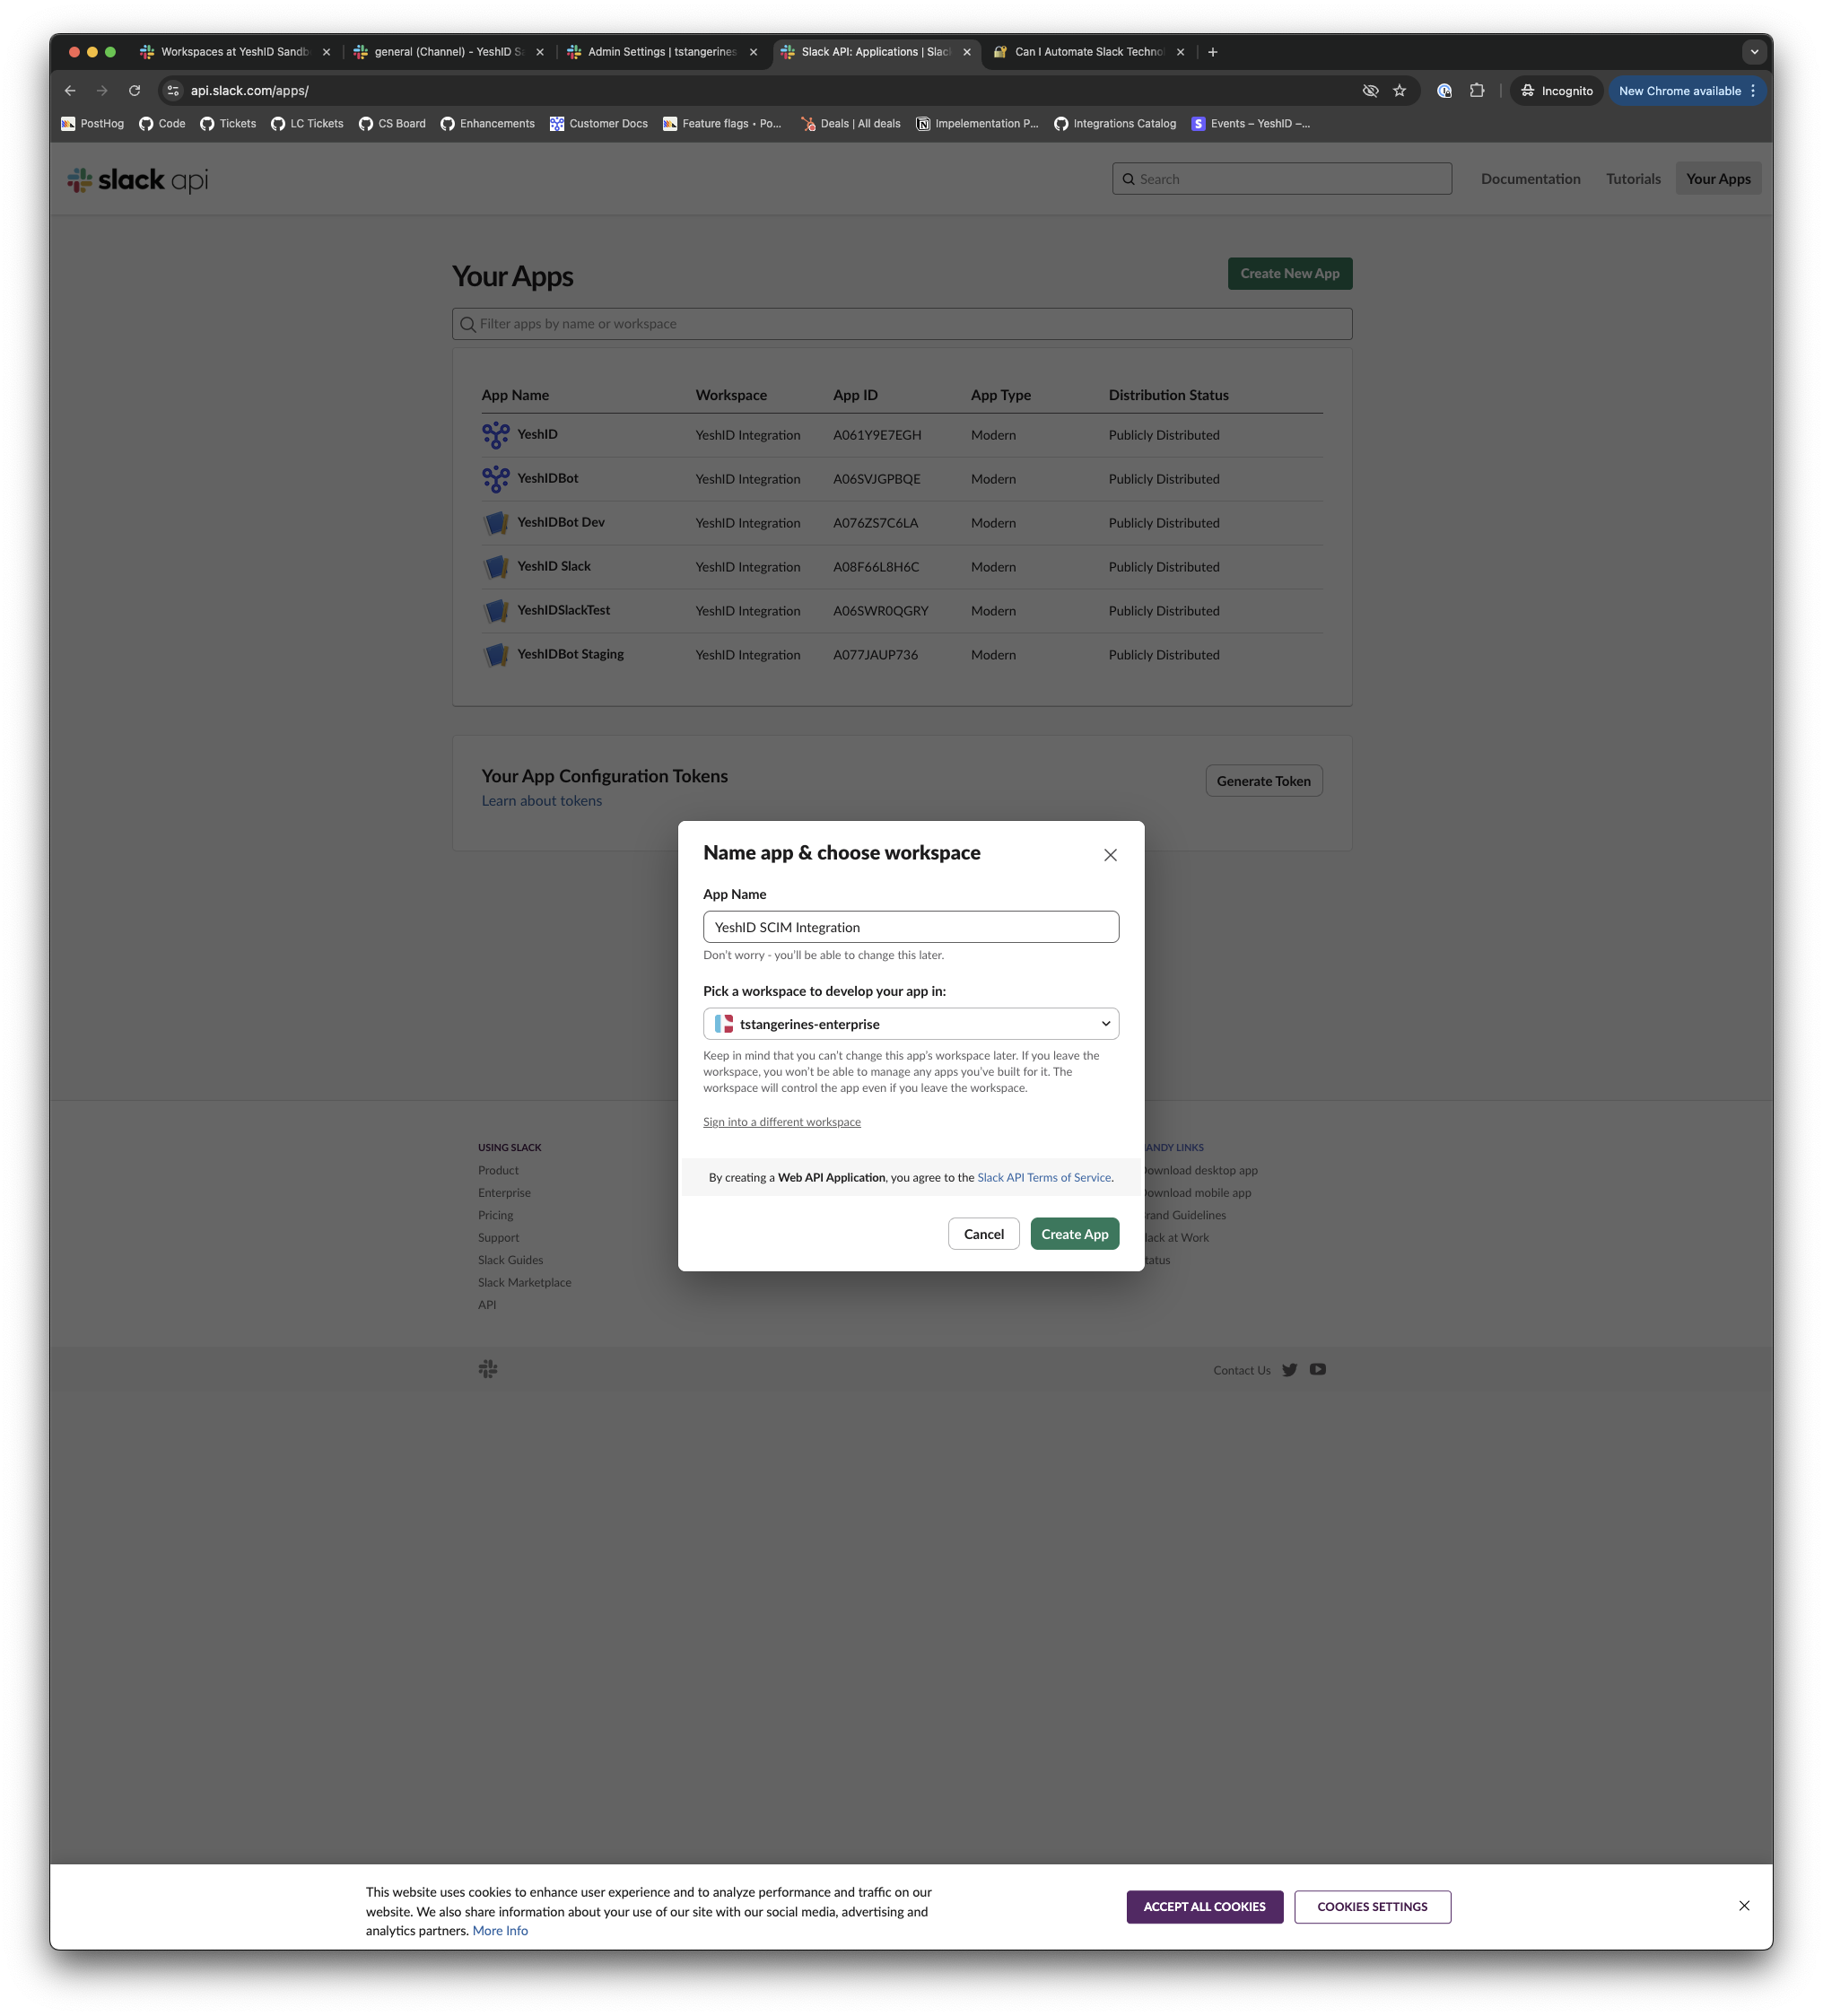Image resolution: width=1823 pixels, height=2016 pixels.
Task: Open Tutorials nav item
Action: coord(1633,179)
